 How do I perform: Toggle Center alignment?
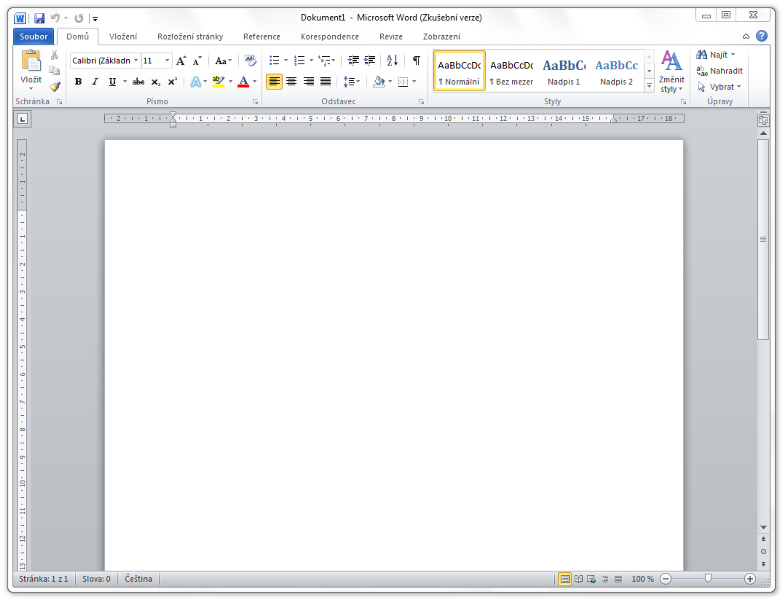(x=292, y=81)
